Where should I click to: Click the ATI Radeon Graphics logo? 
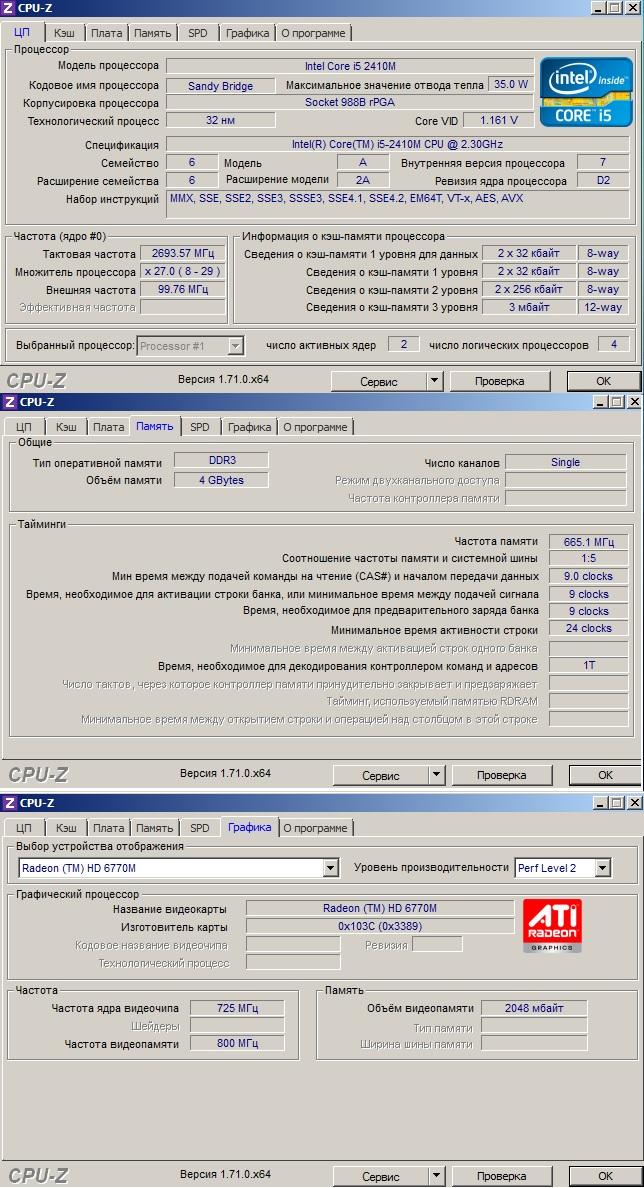[x=552, y=925]
